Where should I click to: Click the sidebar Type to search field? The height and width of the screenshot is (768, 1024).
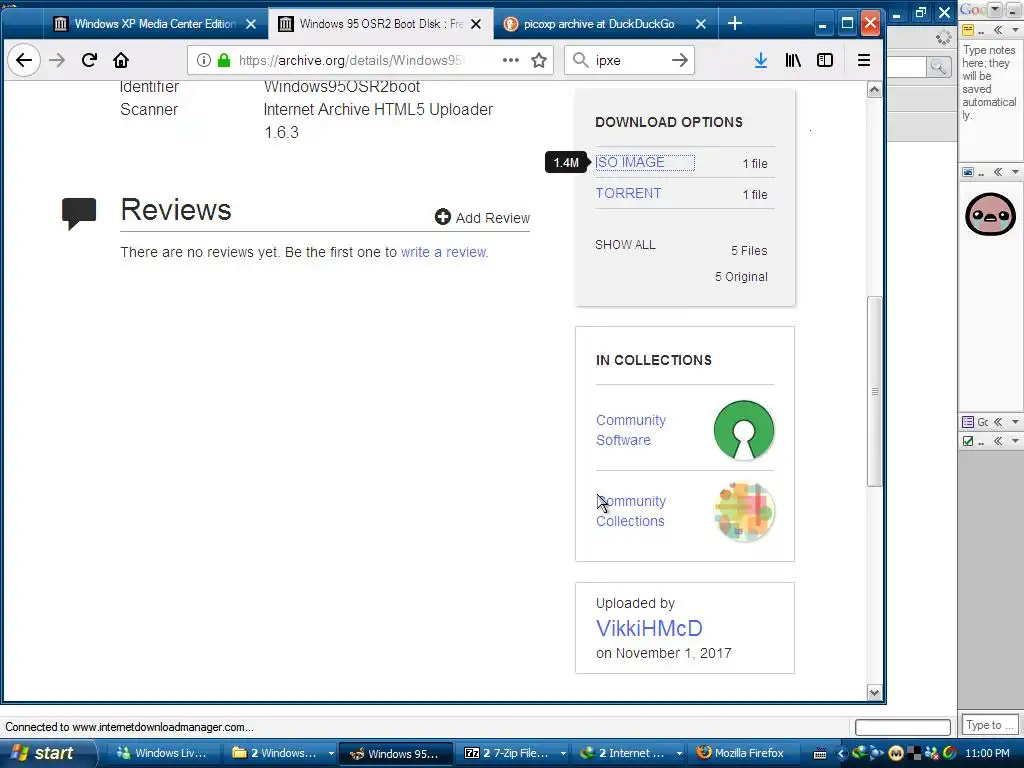click(989, 725)
